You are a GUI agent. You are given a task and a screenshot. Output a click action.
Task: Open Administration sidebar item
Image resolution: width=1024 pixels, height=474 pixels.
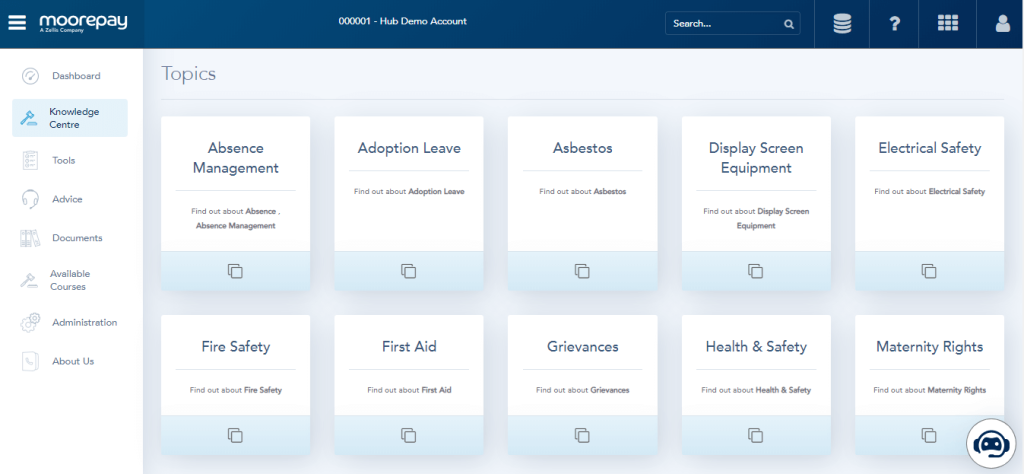[84, 323]
